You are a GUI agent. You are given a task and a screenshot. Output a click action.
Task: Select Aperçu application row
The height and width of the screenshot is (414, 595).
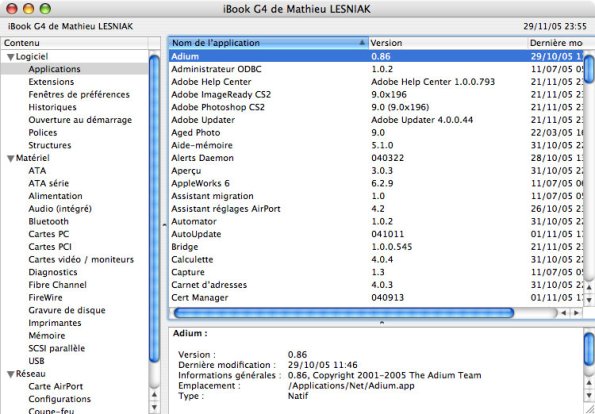tap(376, 170)
